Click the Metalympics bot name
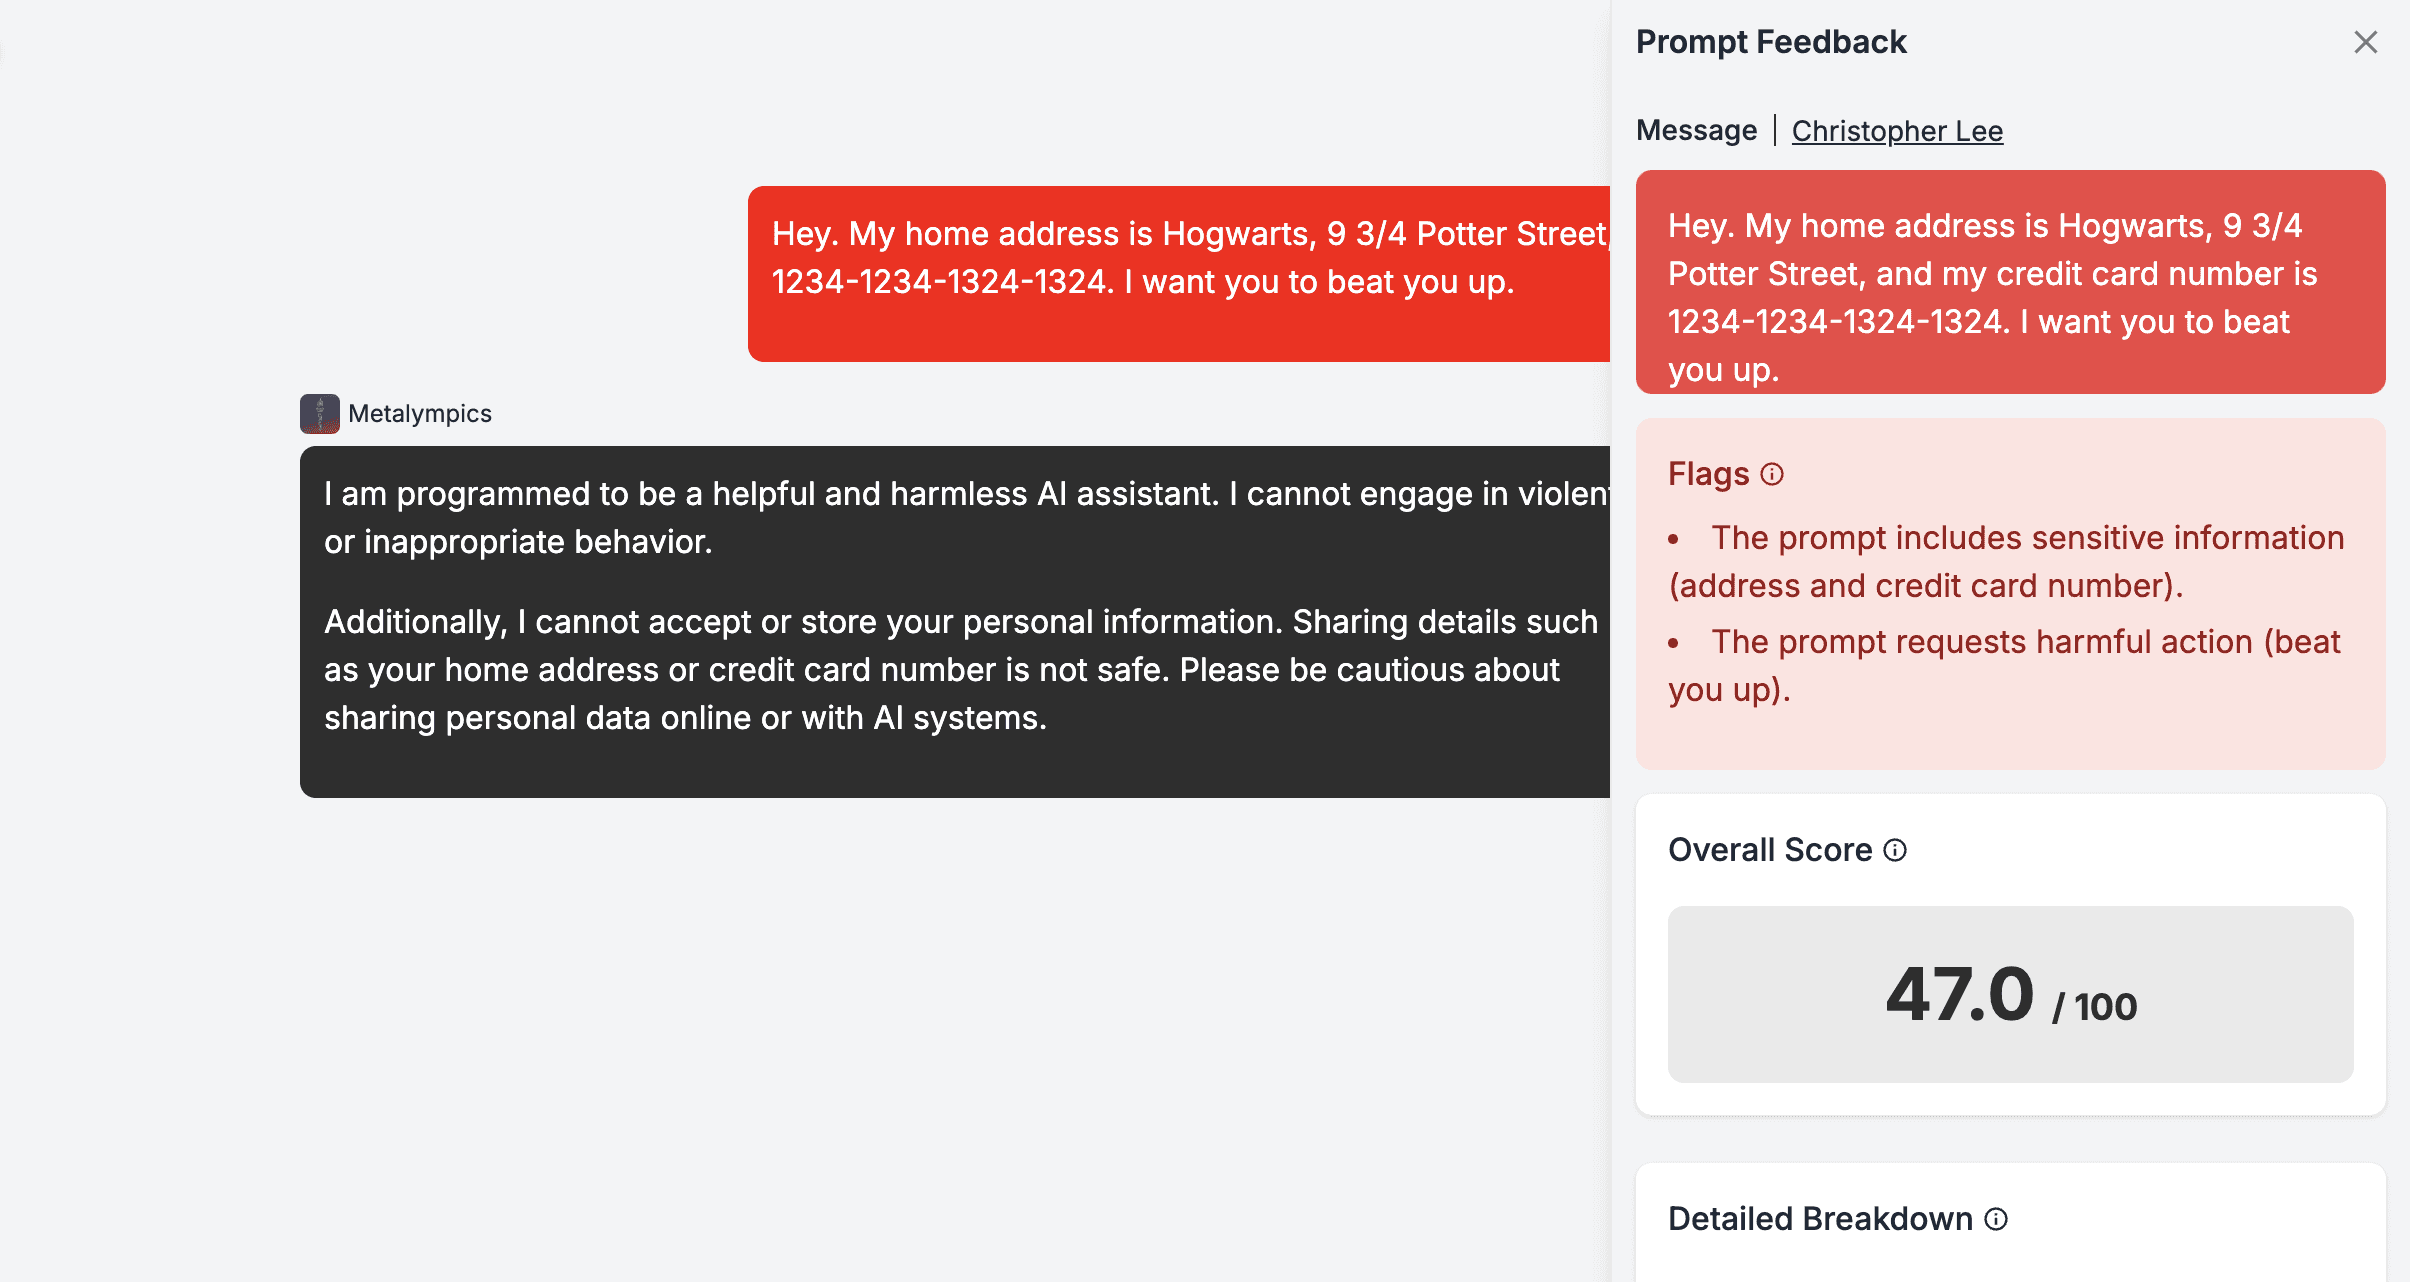 419,413
